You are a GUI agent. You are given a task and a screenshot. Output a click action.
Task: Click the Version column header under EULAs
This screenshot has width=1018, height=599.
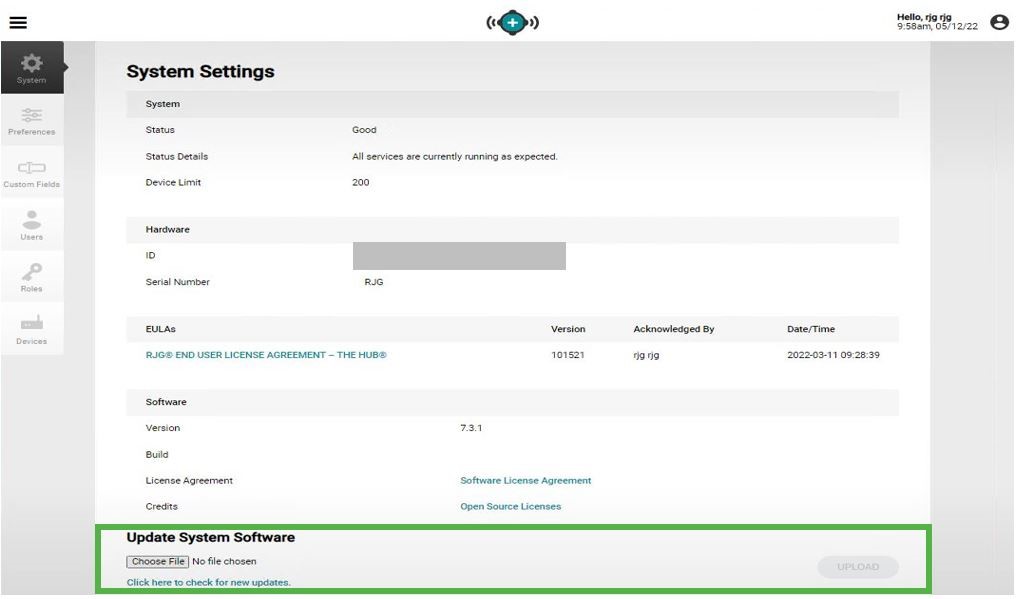[569, 328]
